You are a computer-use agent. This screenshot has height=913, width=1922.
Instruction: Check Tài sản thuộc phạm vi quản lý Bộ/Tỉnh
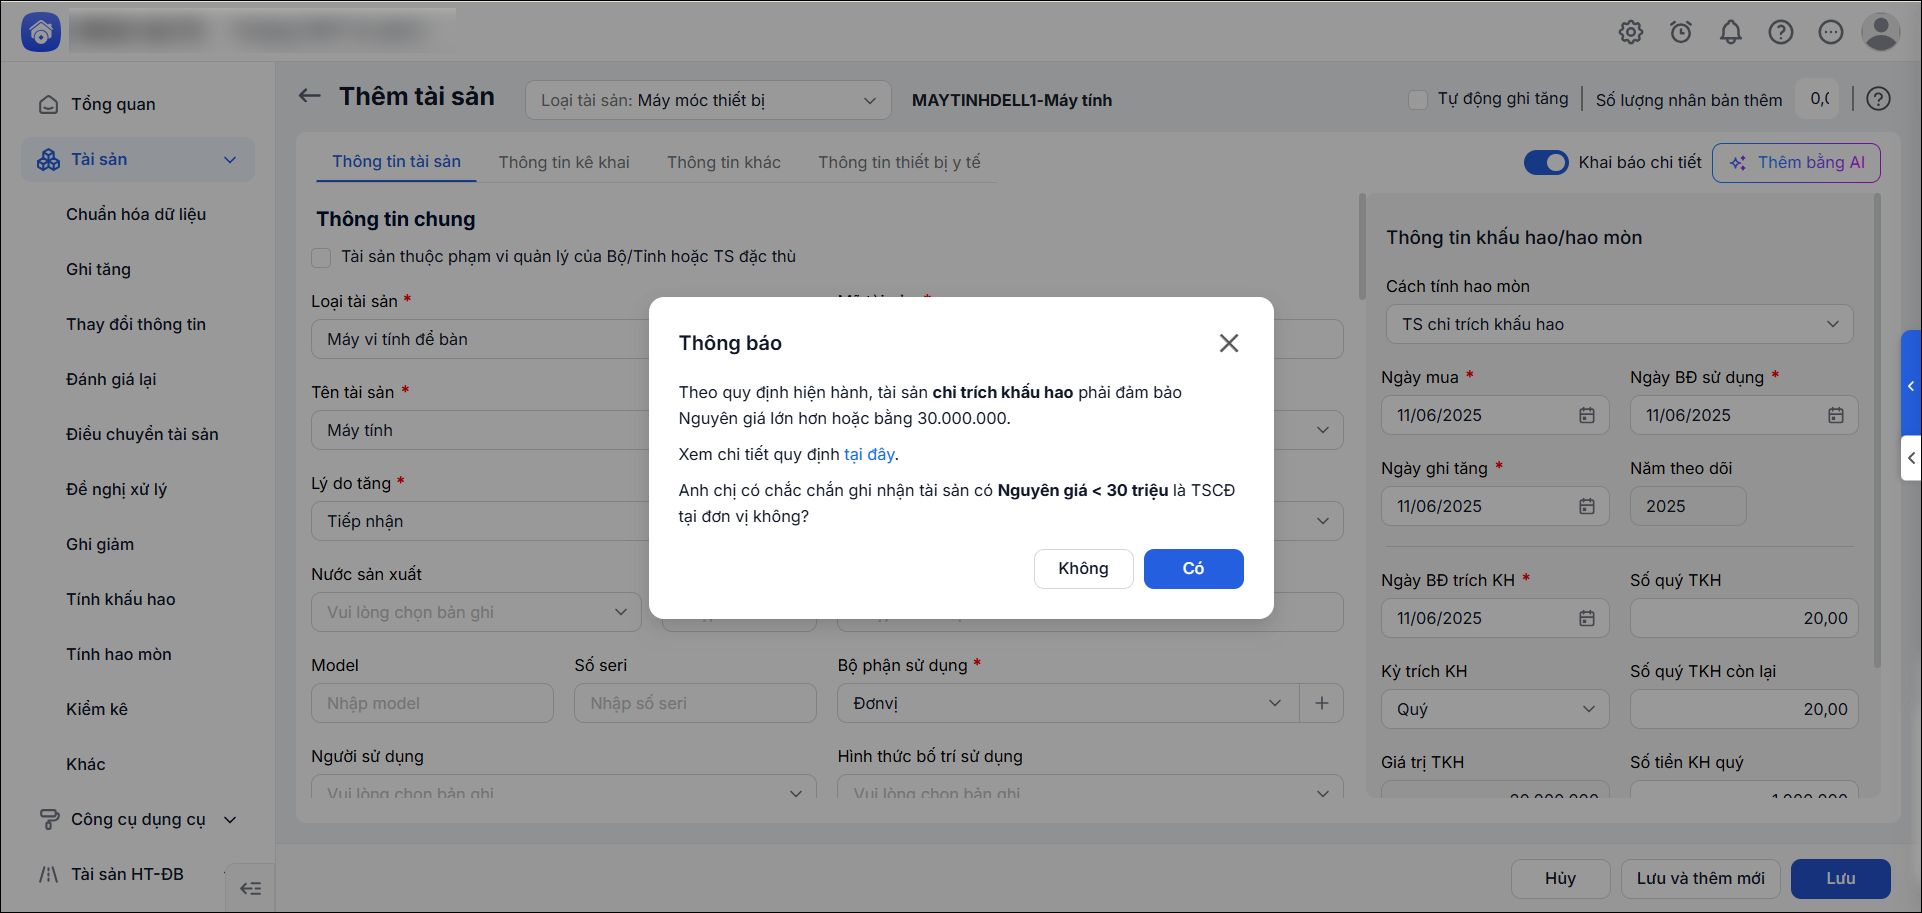[321, 258]
